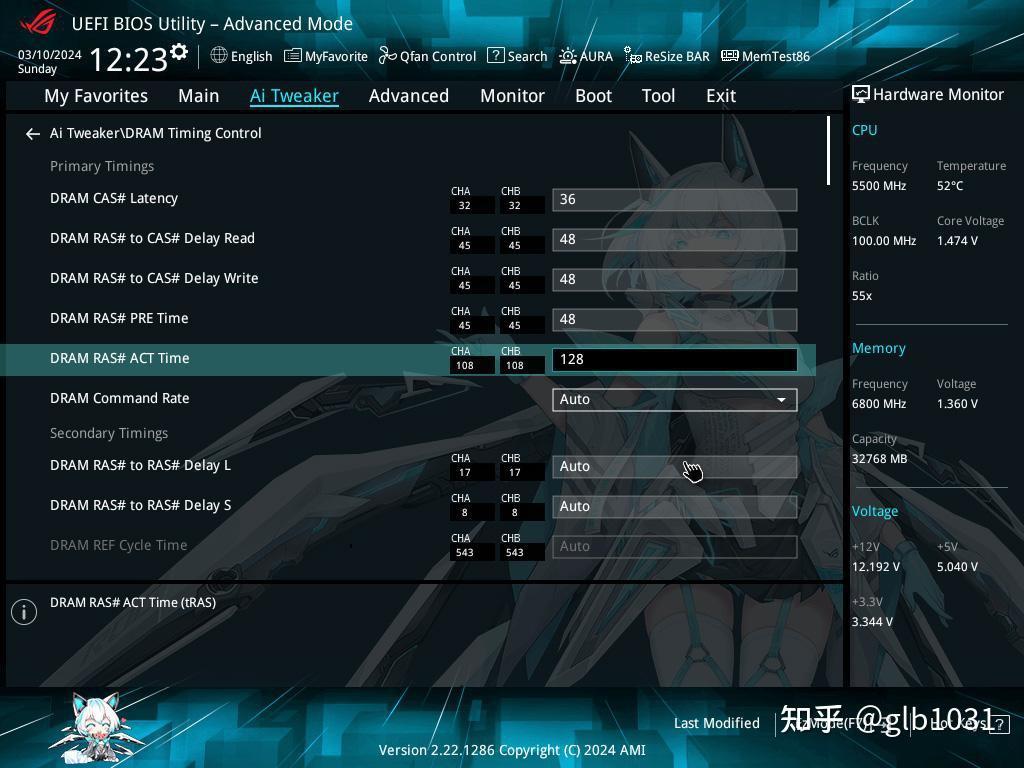Open the Boot tab
Image resolution: width=1024 pixels, height=768 pixels.
tap(593, 96)
